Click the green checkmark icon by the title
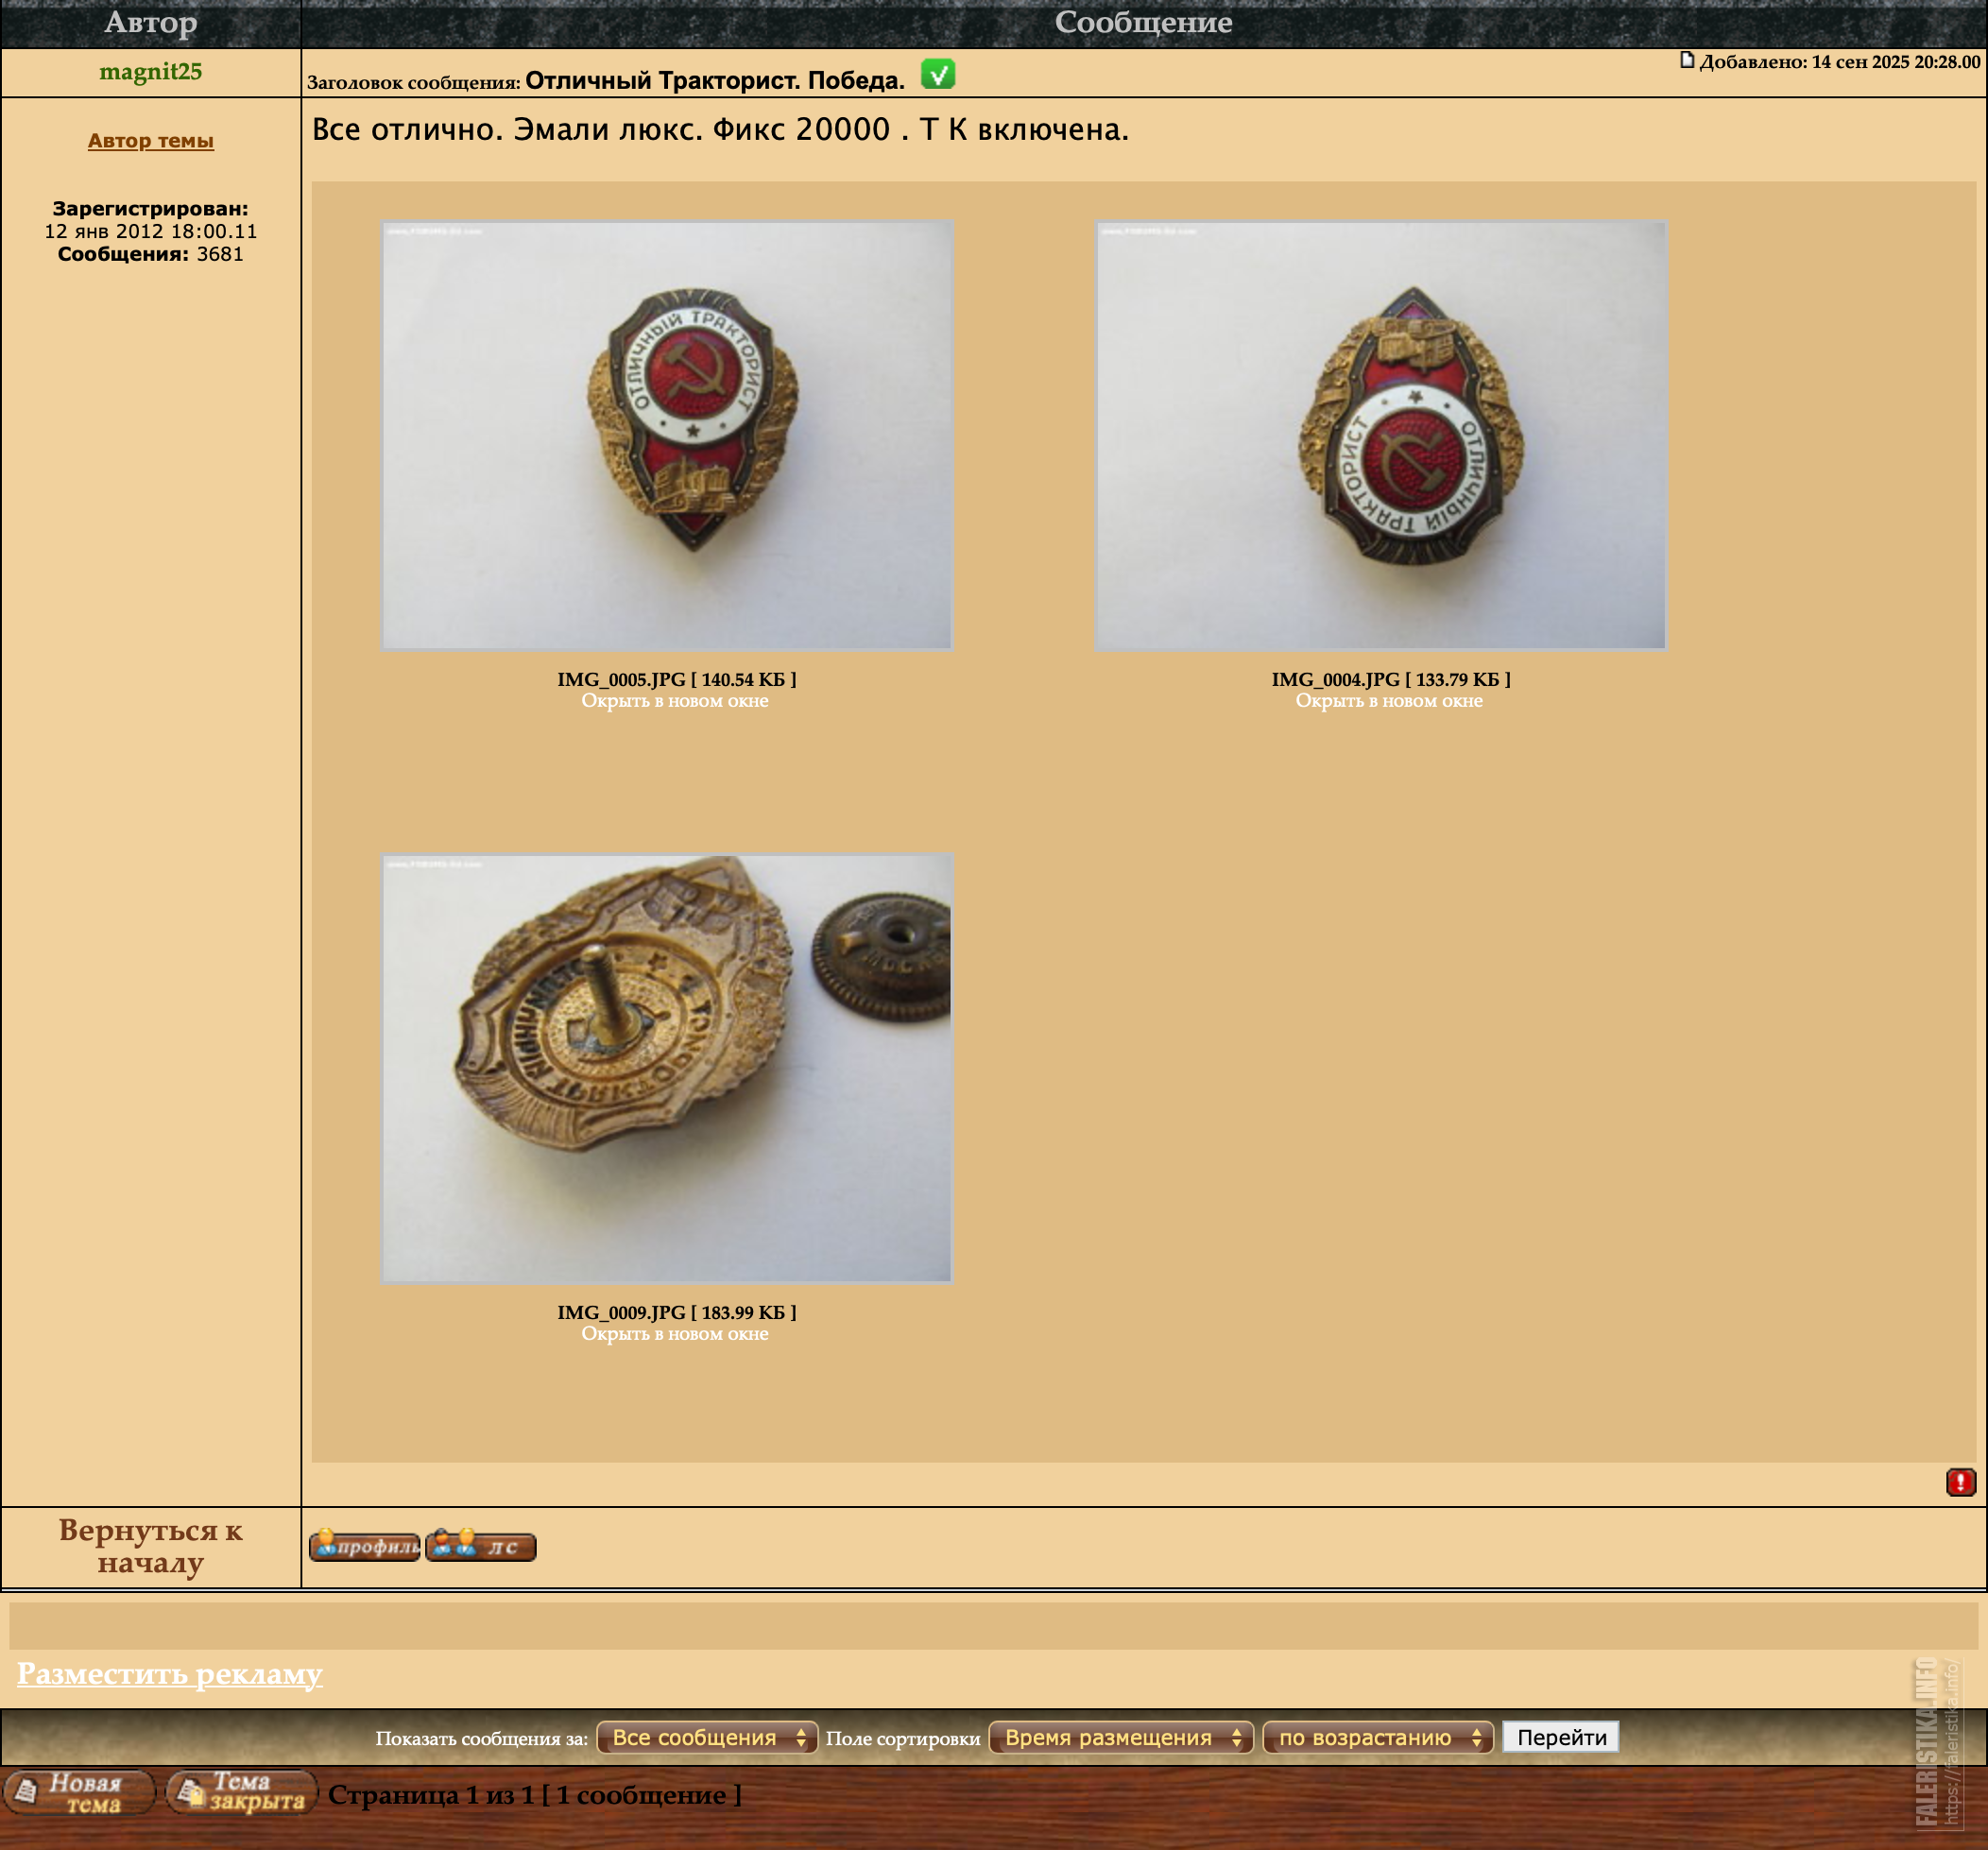Screen dimensions: 1988x1850 937,74
